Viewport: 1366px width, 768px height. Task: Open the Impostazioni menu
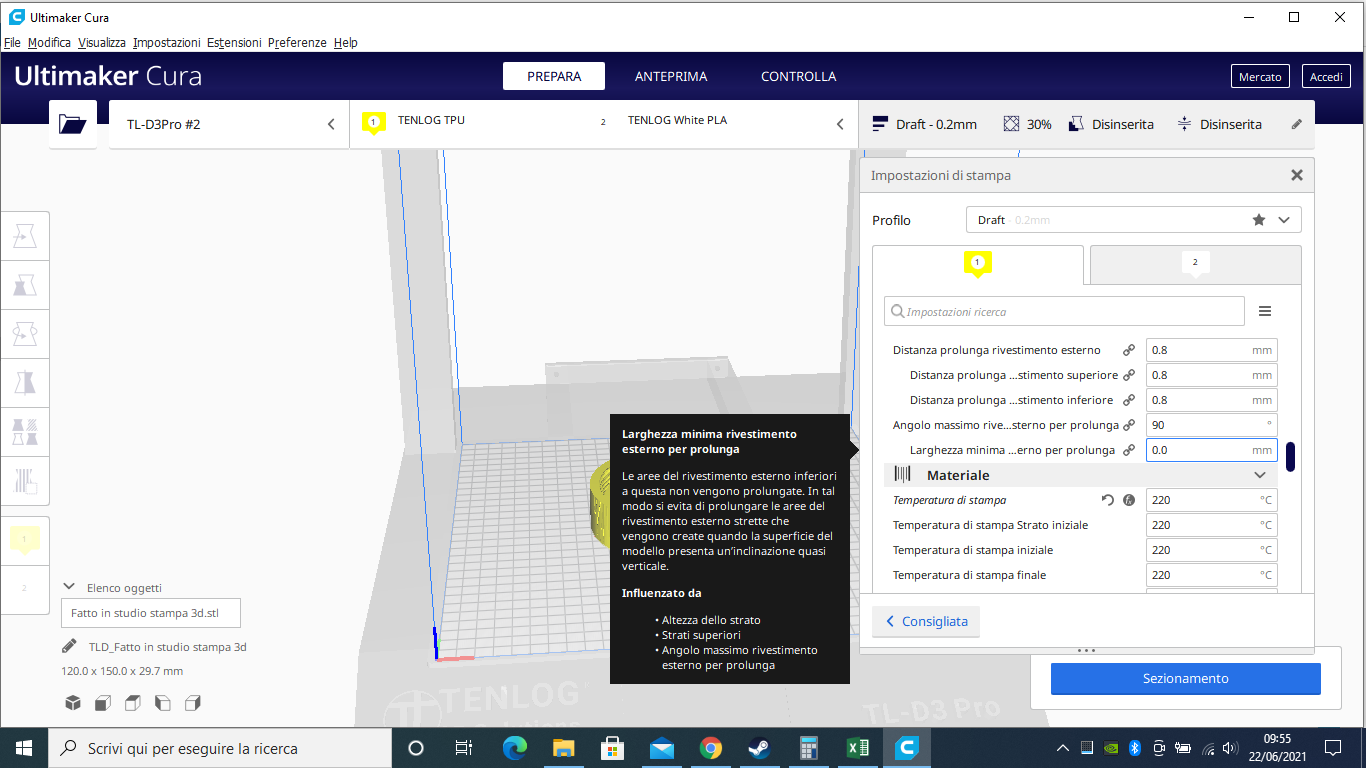tap(166, 43)
